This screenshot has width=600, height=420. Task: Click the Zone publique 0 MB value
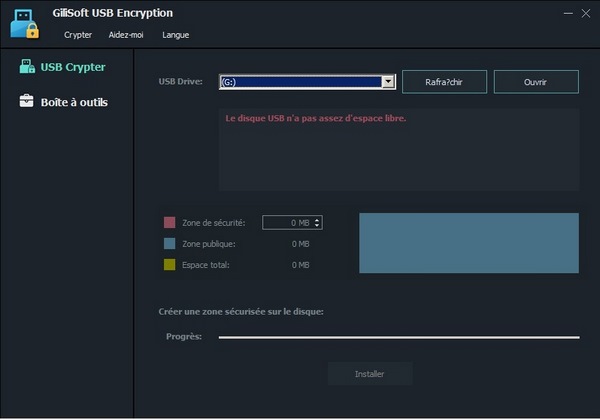[300, 244]
